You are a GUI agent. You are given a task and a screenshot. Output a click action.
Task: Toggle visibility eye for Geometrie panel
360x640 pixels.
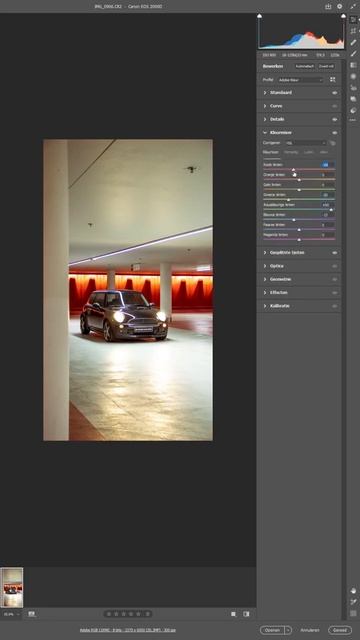pyautogui.click(x=335, y=279)
